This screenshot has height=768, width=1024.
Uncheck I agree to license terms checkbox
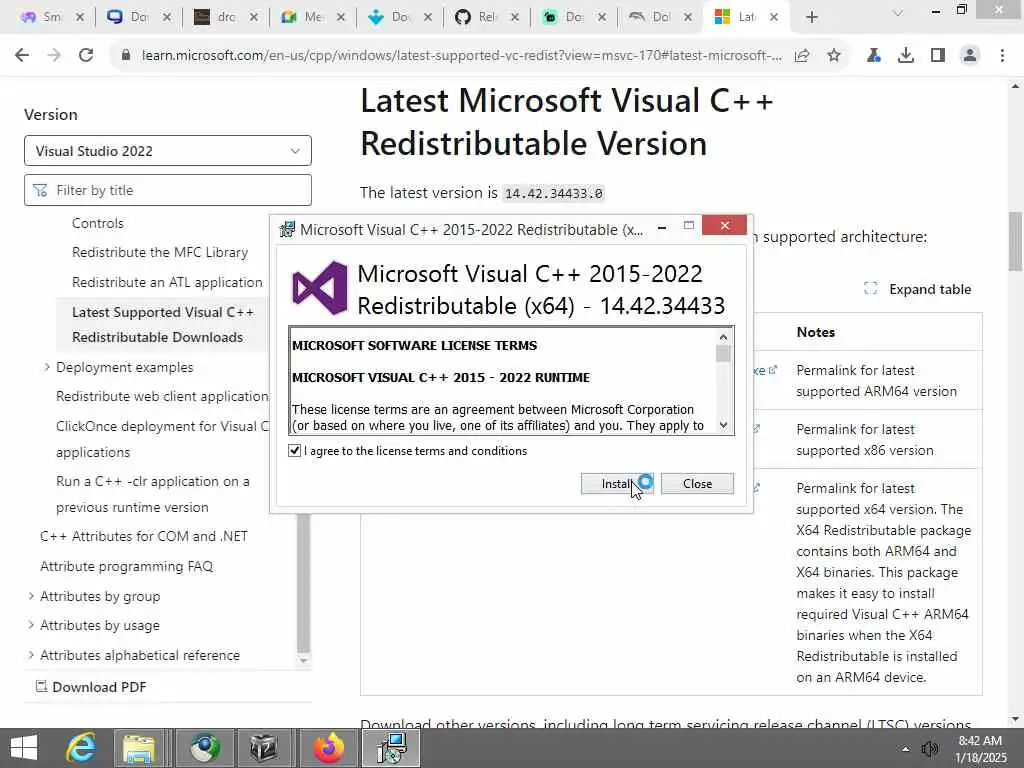(x=295, y=451)
